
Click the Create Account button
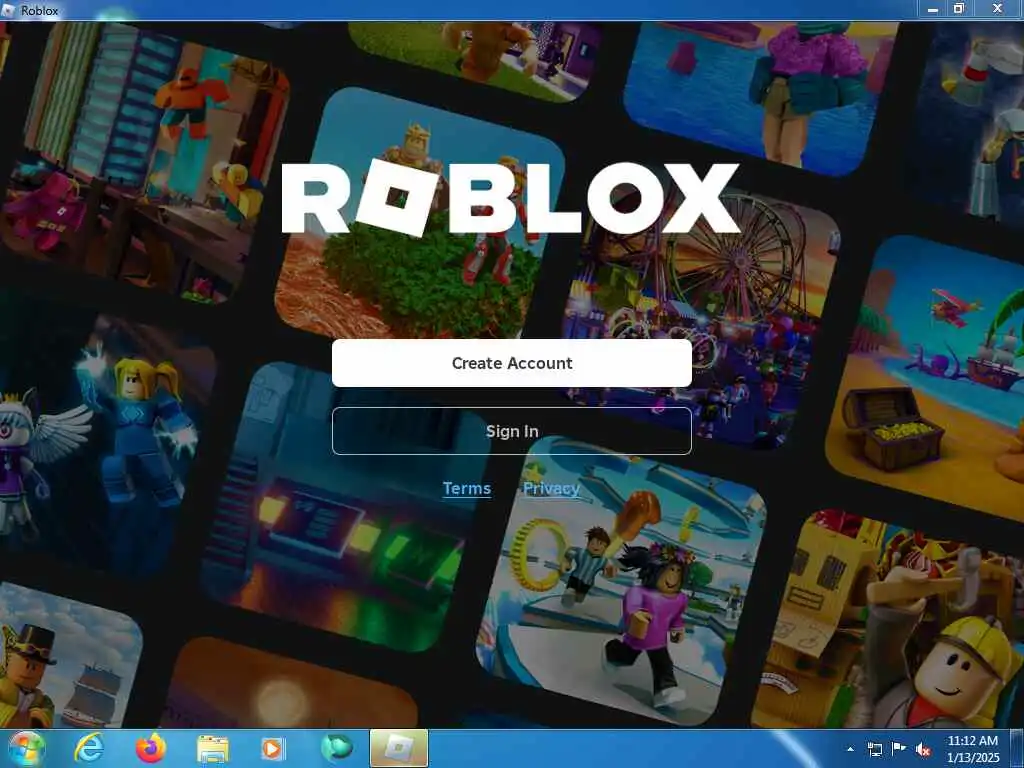pos(511,363)
